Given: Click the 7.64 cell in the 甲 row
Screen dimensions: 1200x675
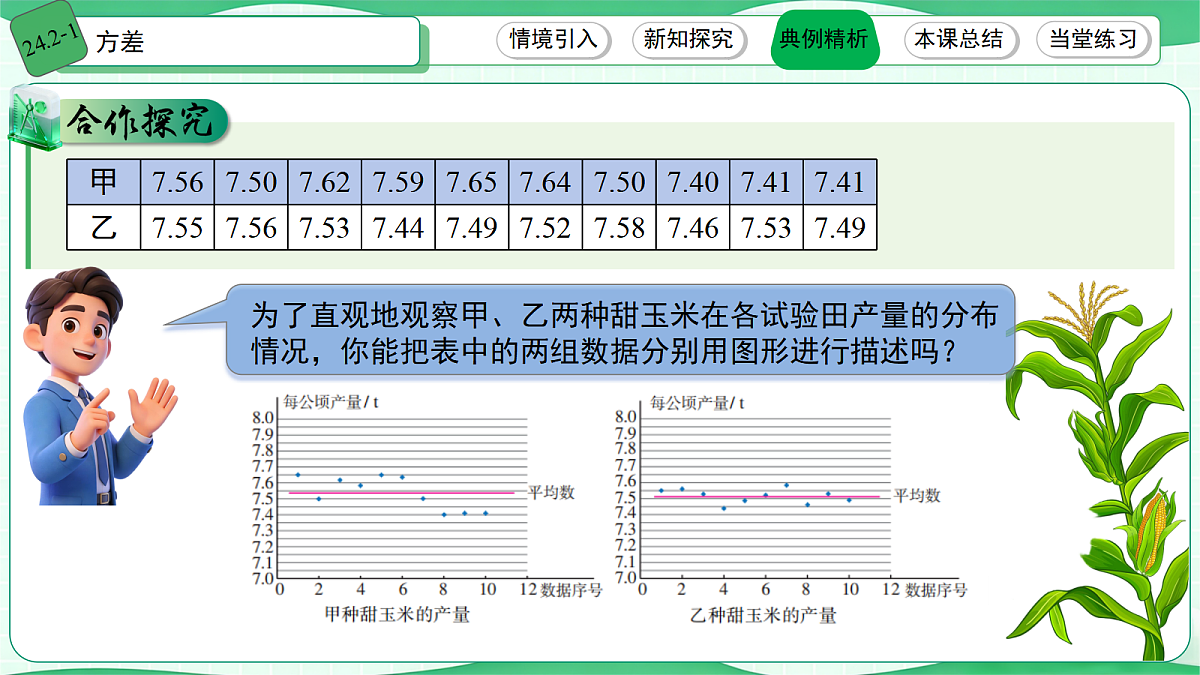Looking at the screenshot, I should coord(546,182).
